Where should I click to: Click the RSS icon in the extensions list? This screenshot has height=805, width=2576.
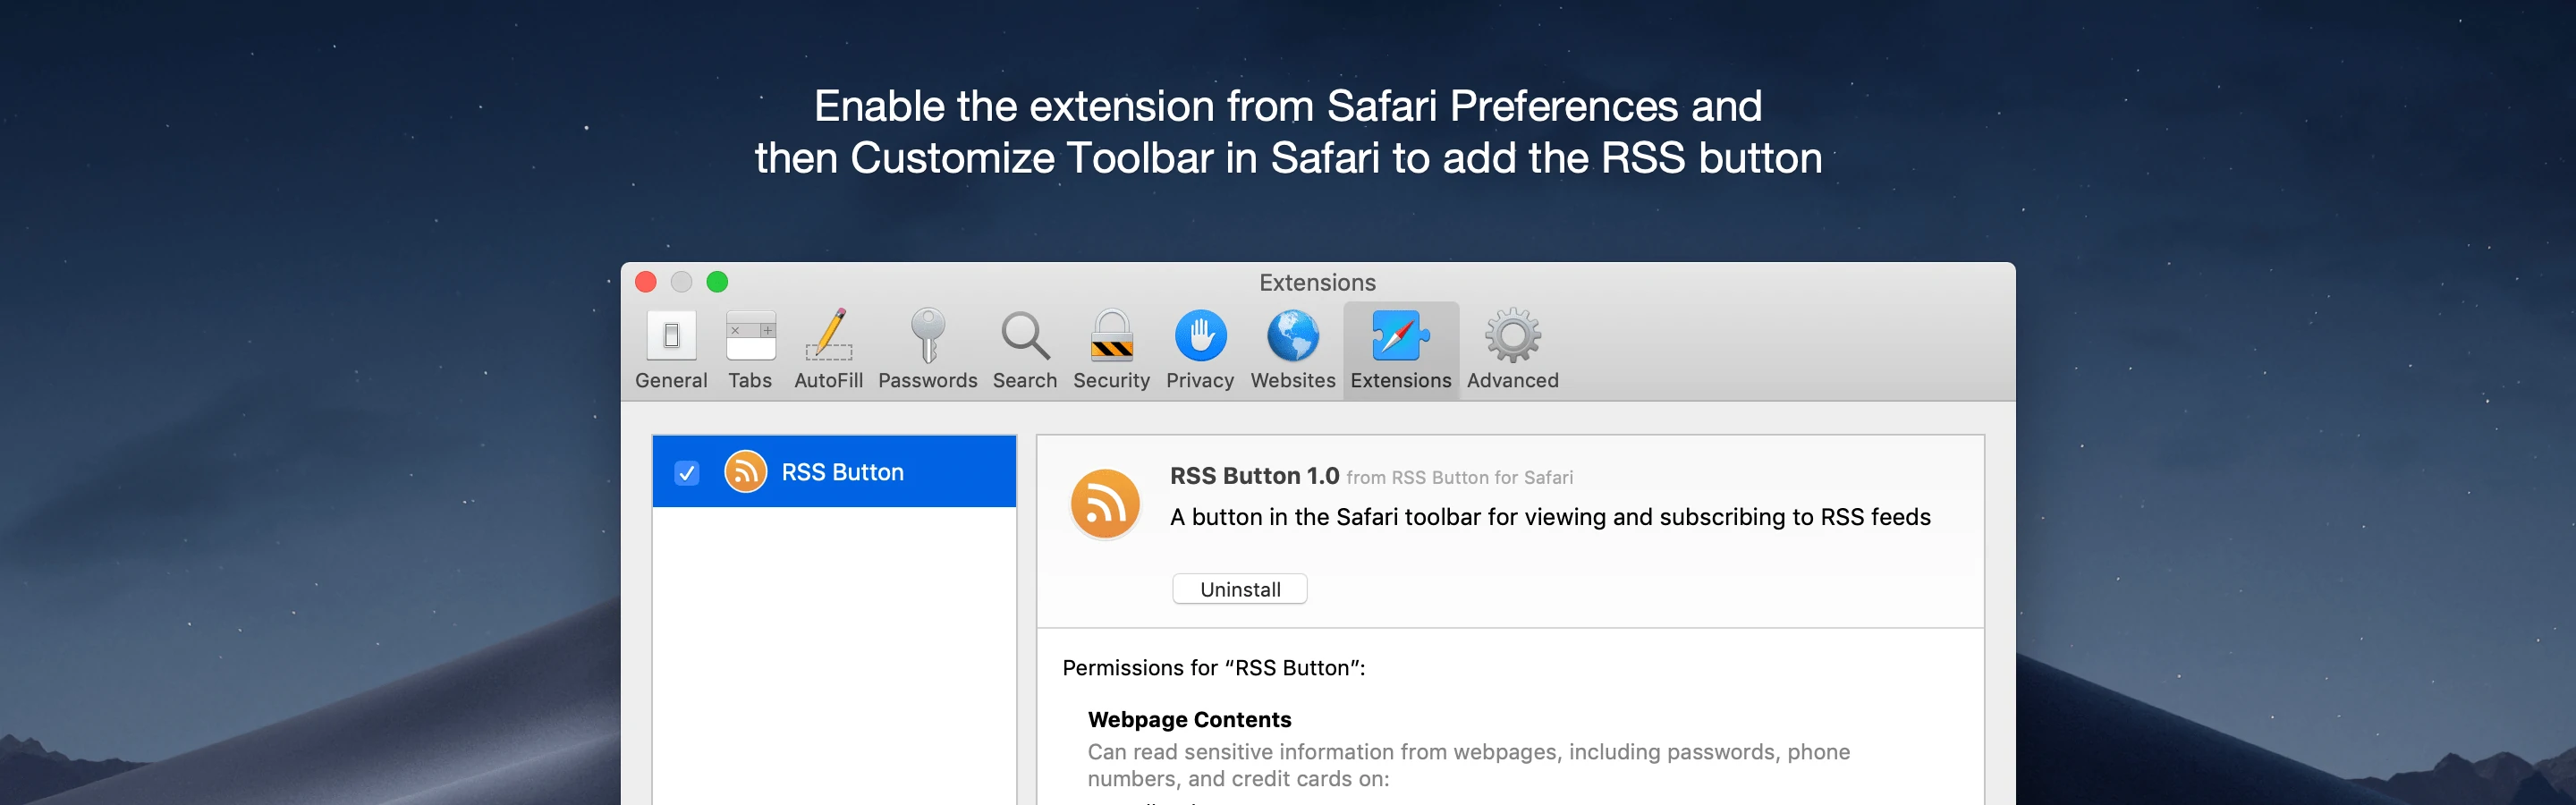(745, 471)
